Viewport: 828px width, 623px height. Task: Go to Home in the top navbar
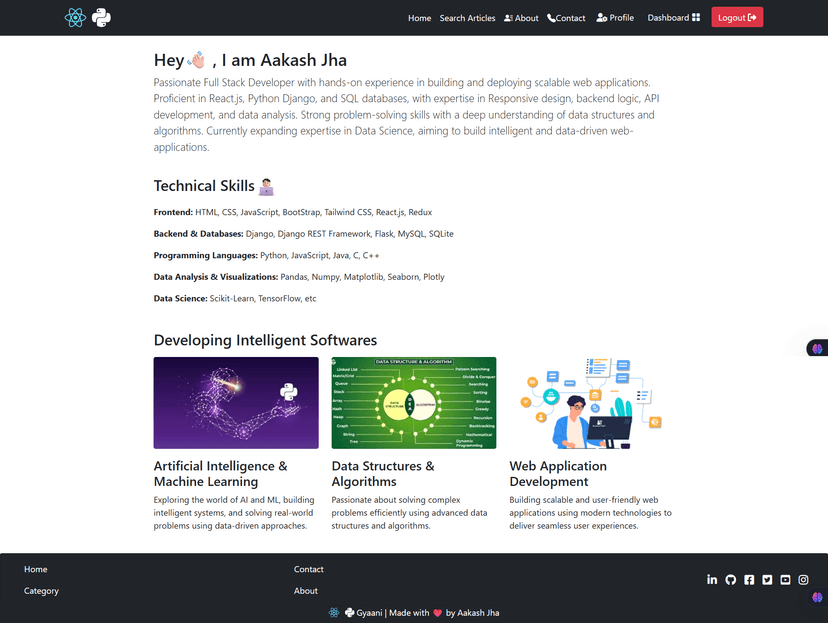[419, 18]
